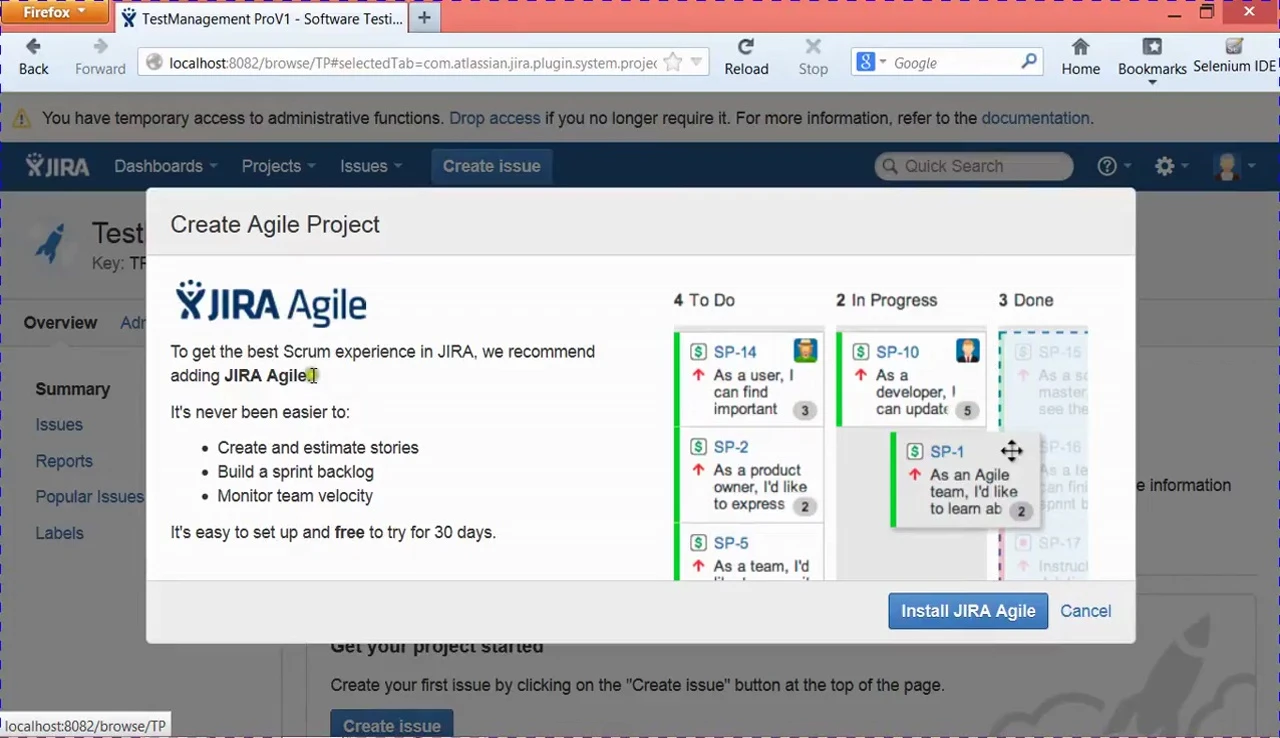Click Install JIRA Agile button
This screenshot has height=738, width=1280.
click(968, 611)
